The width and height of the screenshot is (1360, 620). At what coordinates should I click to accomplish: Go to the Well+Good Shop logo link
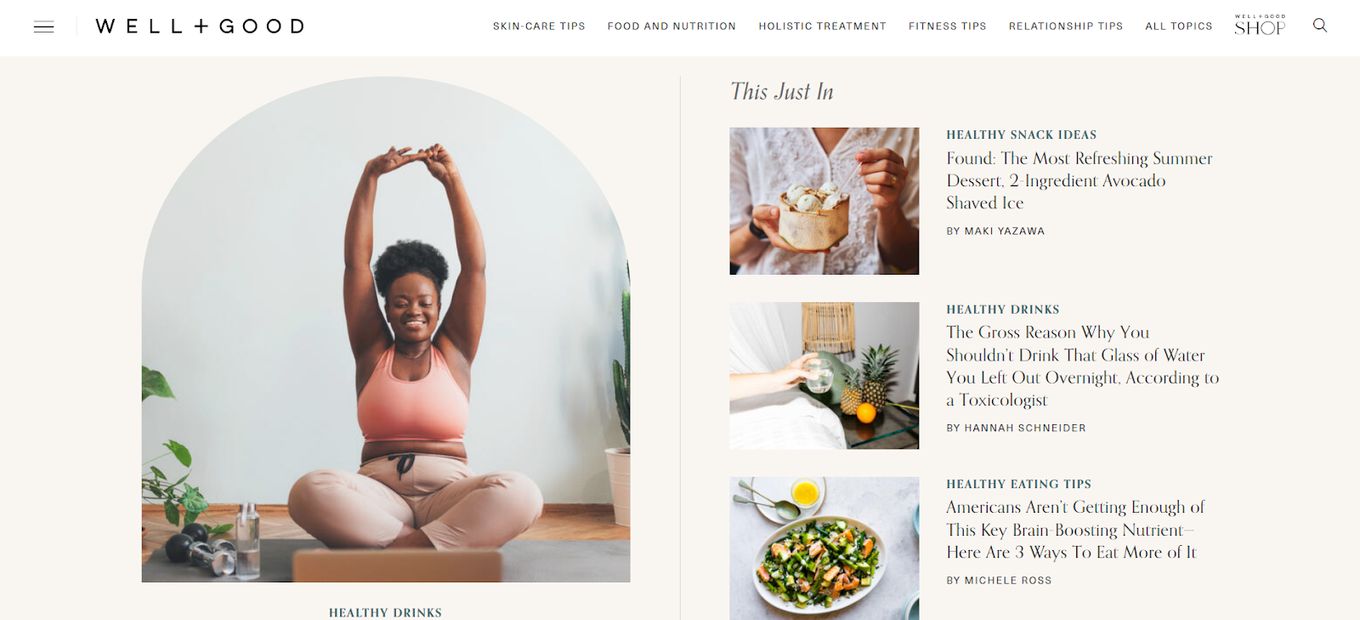coord(1260,25)
